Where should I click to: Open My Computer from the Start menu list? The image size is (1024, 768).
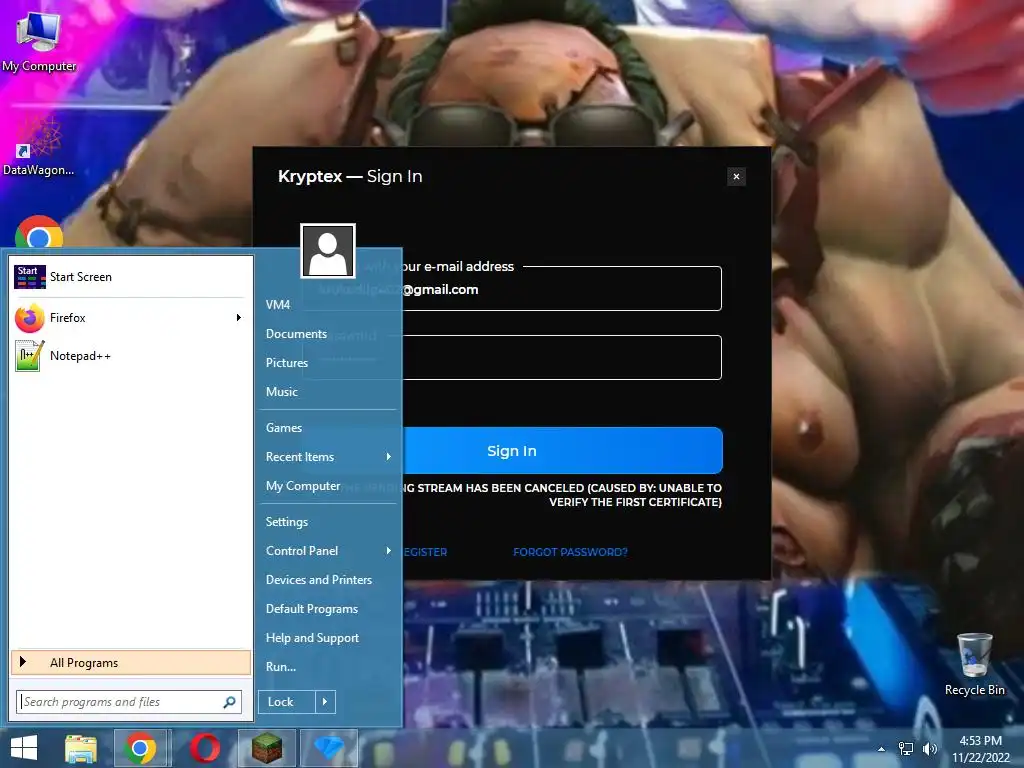(329, 486)
